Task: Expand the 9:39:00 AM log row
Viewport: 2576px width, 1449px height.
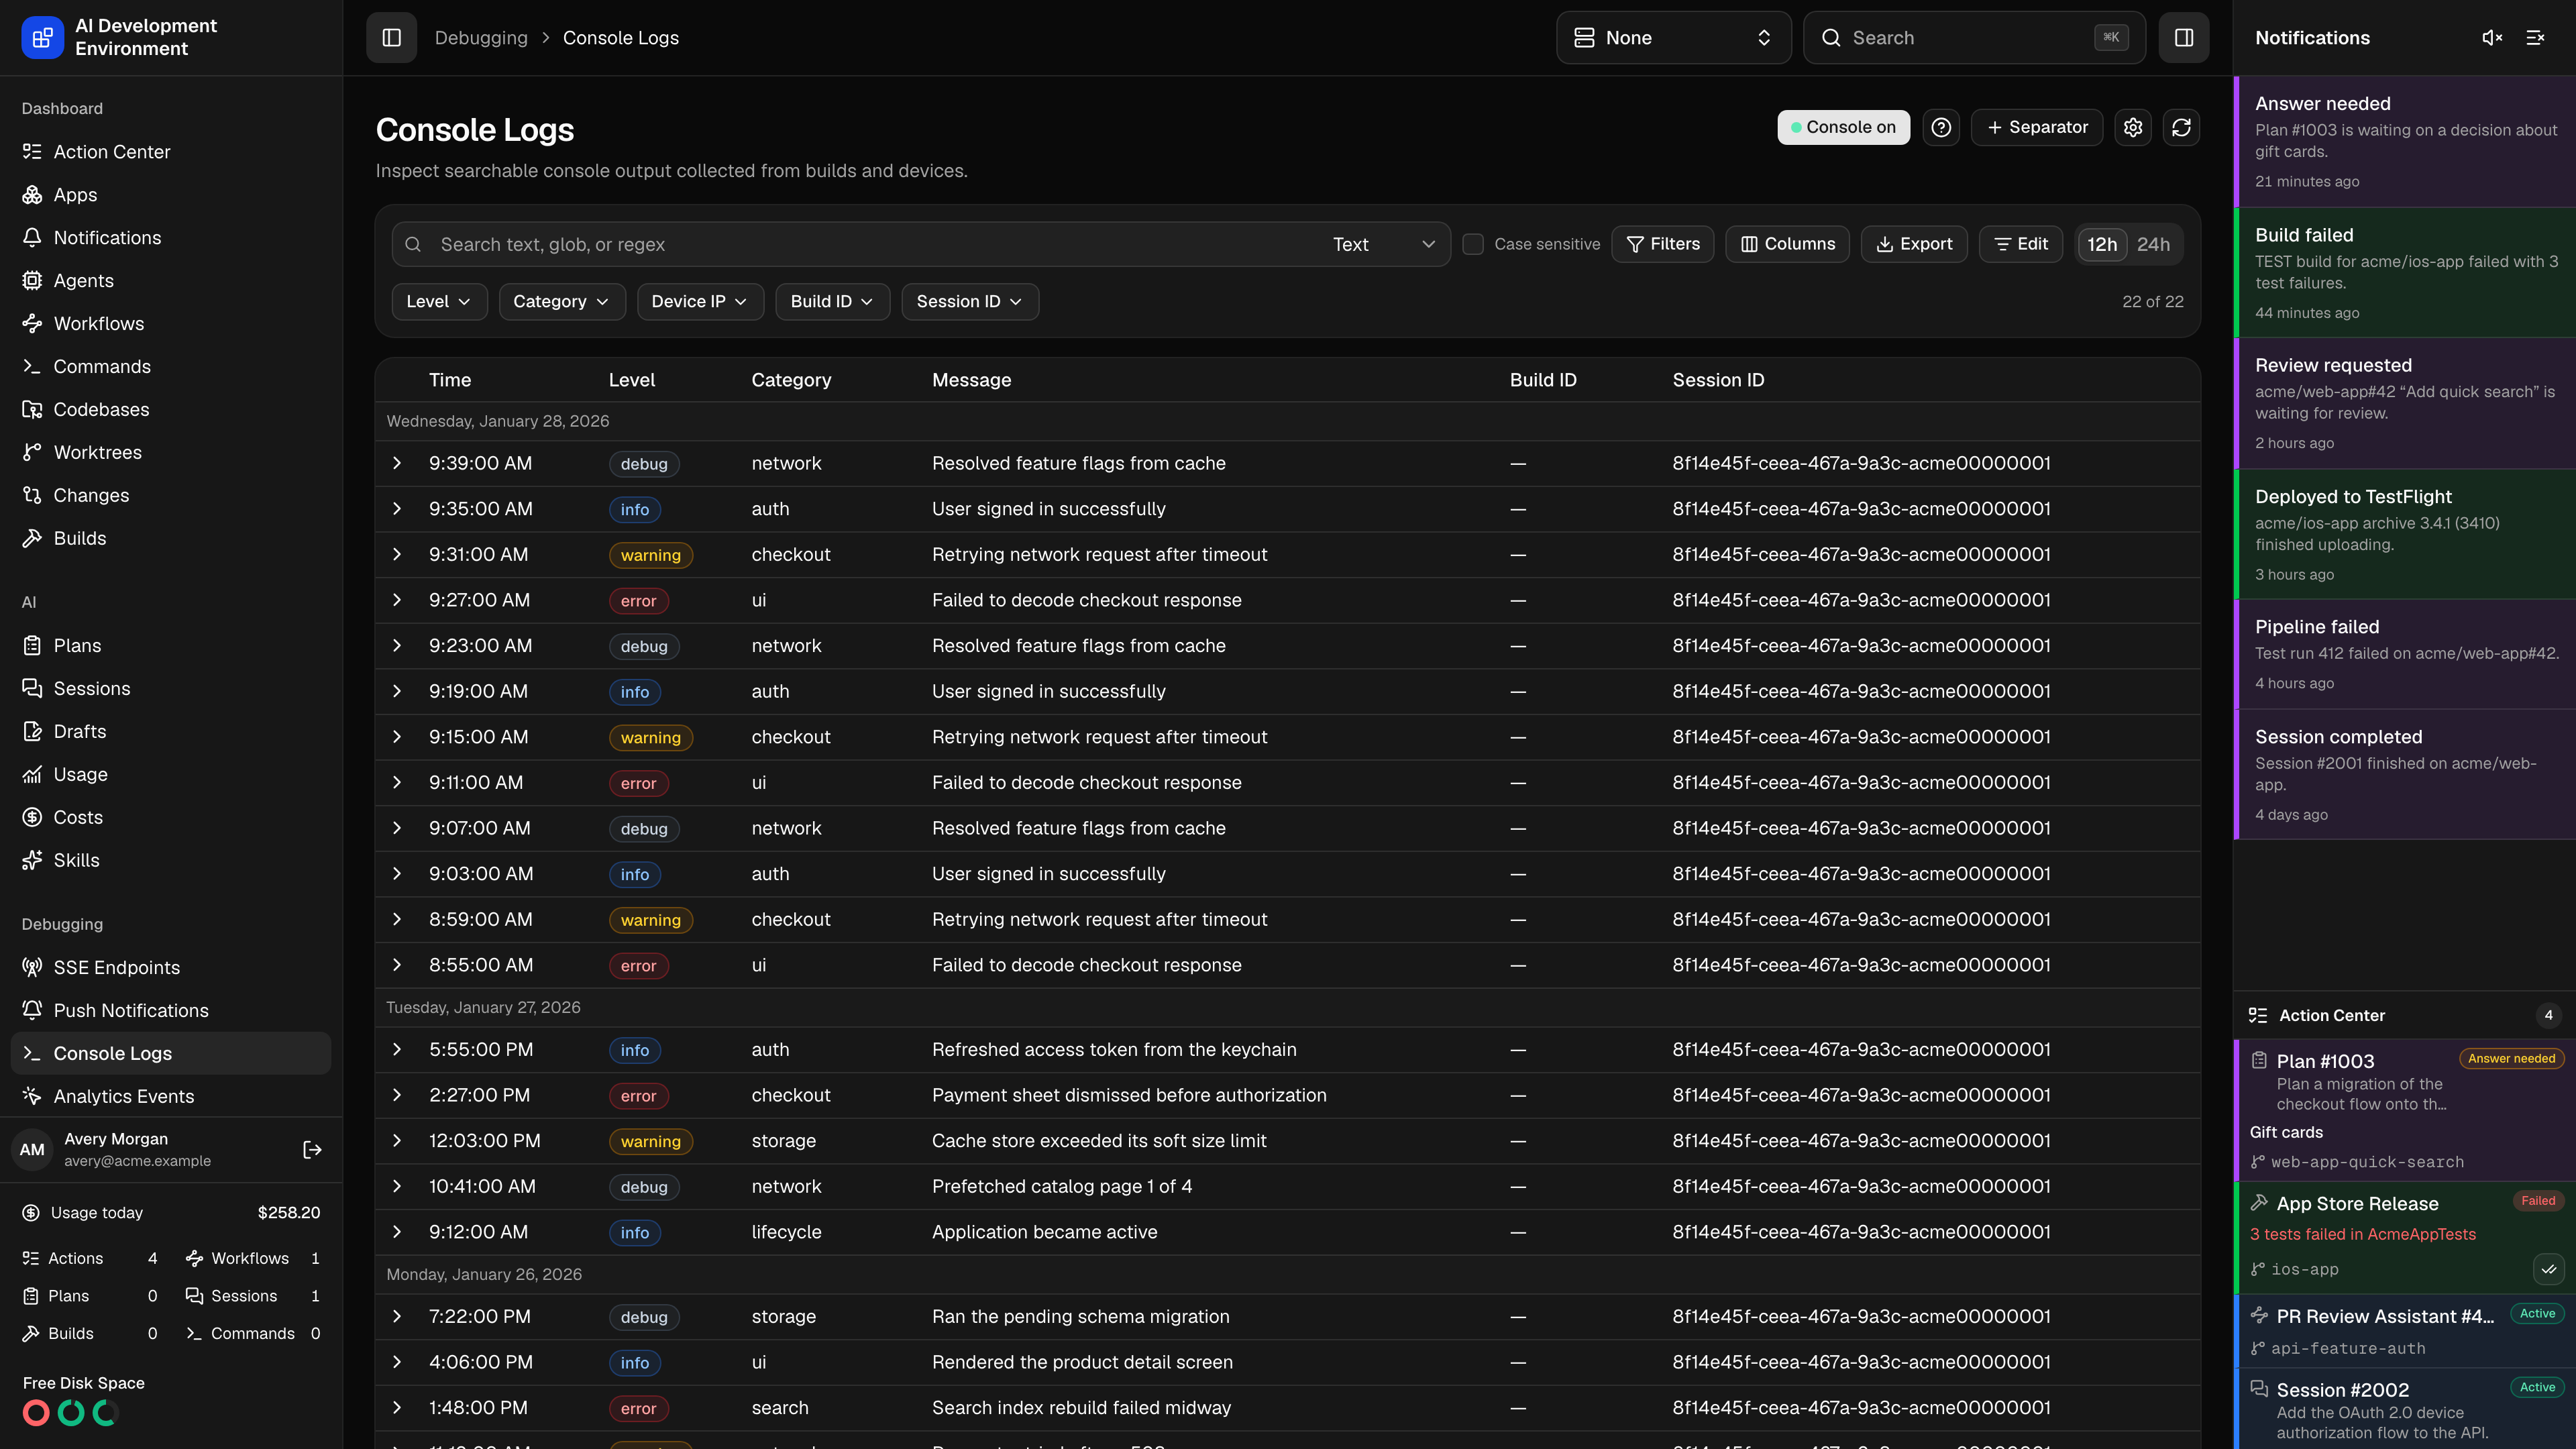Action: click(397, 463)
